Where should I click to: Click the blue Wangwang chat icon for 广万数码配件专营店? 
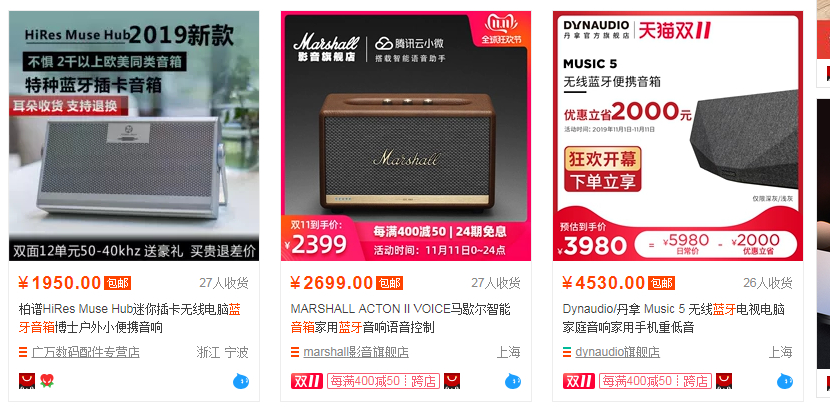coord(241,381)
